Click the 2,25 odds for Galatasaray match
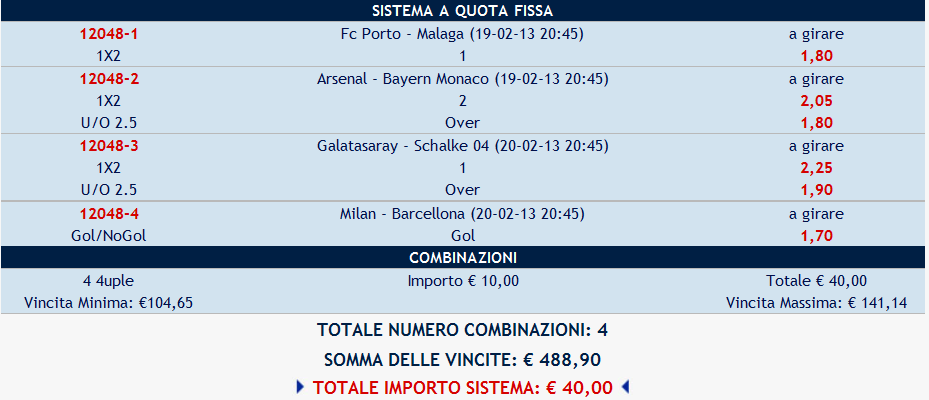This screenshot has width=929, height=400. pyautogui.click(x=816, y=168)
